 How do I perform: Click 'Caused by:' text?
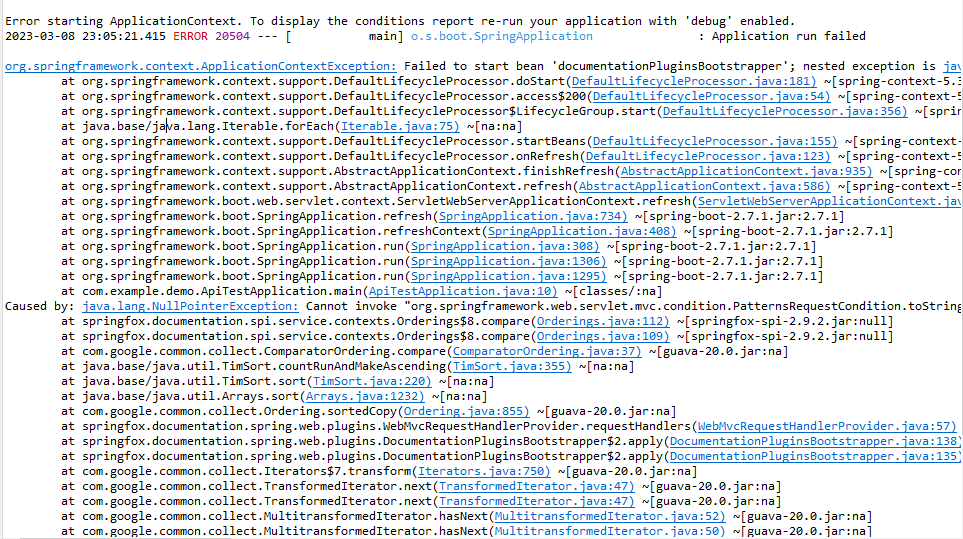tap(40, 306)
